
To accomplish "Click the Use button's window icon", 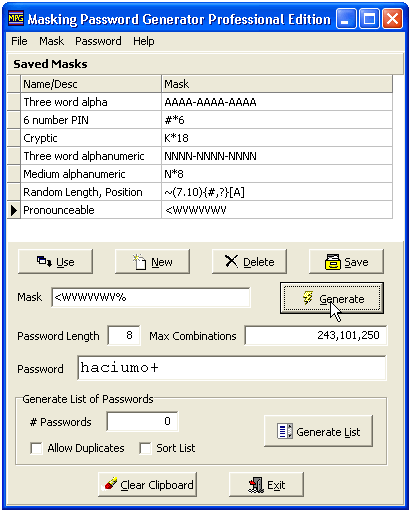I will 44,261.
